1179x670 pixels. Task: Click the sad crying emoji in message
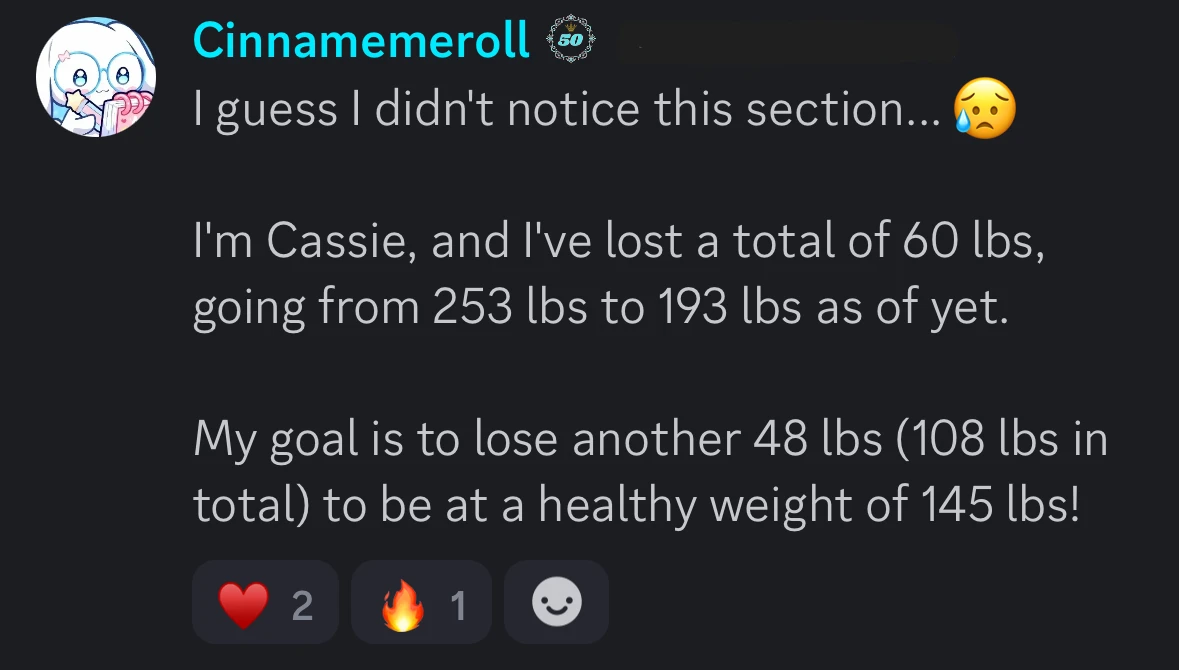[984, 108]
